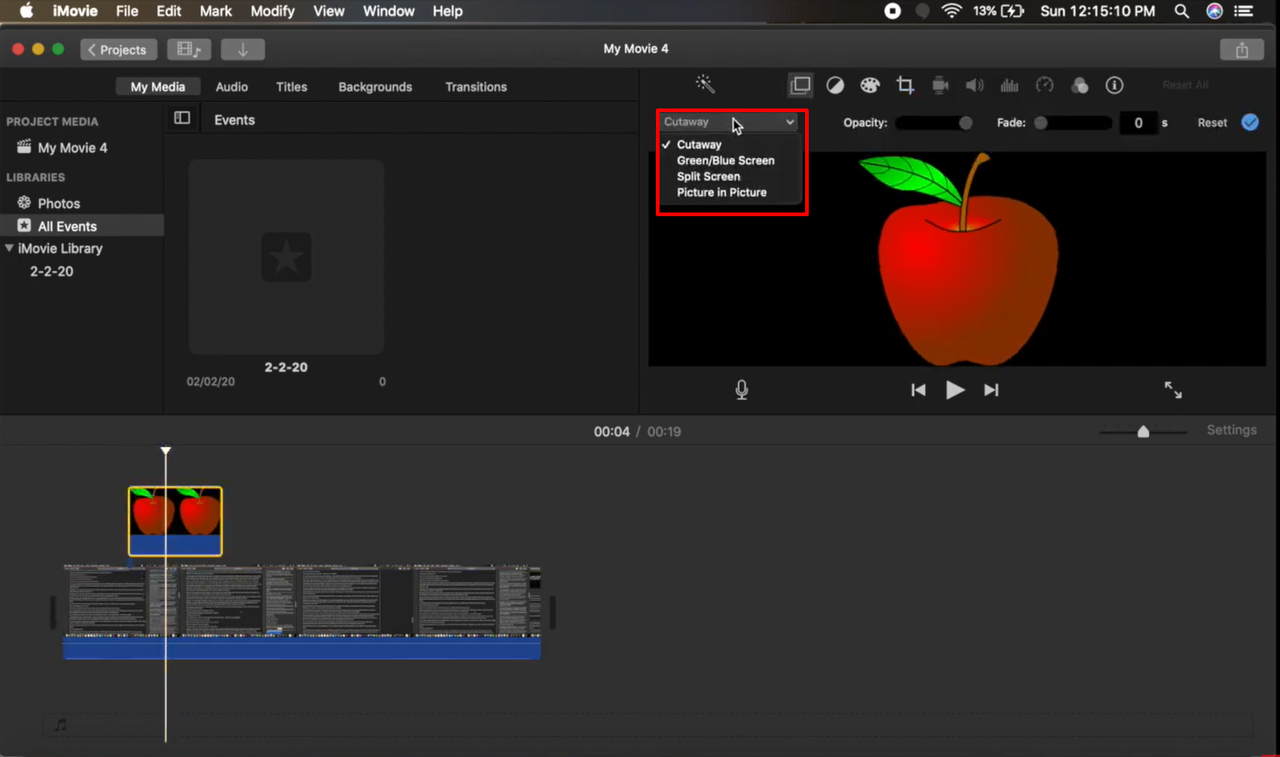Click the magic wand auto-enhance icon

(x=705, y=85)
